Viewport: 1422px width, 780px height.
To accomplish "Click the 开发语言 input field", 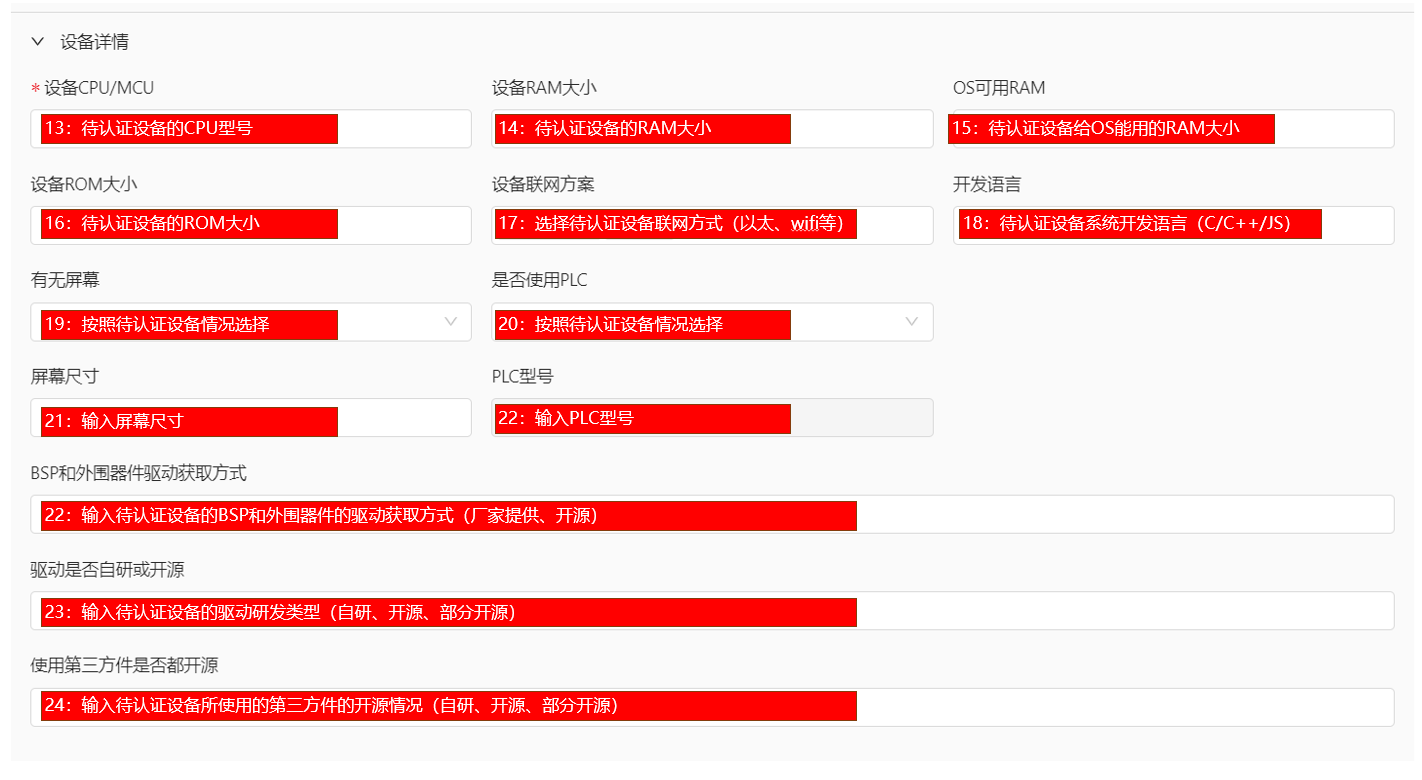I will click(1173, 225).
